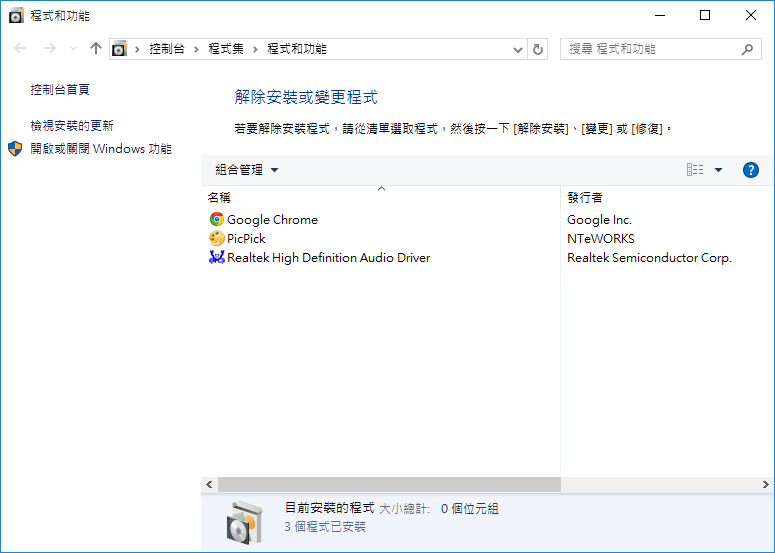Maximize the 程式和功能 window
The image size is (775, 553).
point(705,15)
